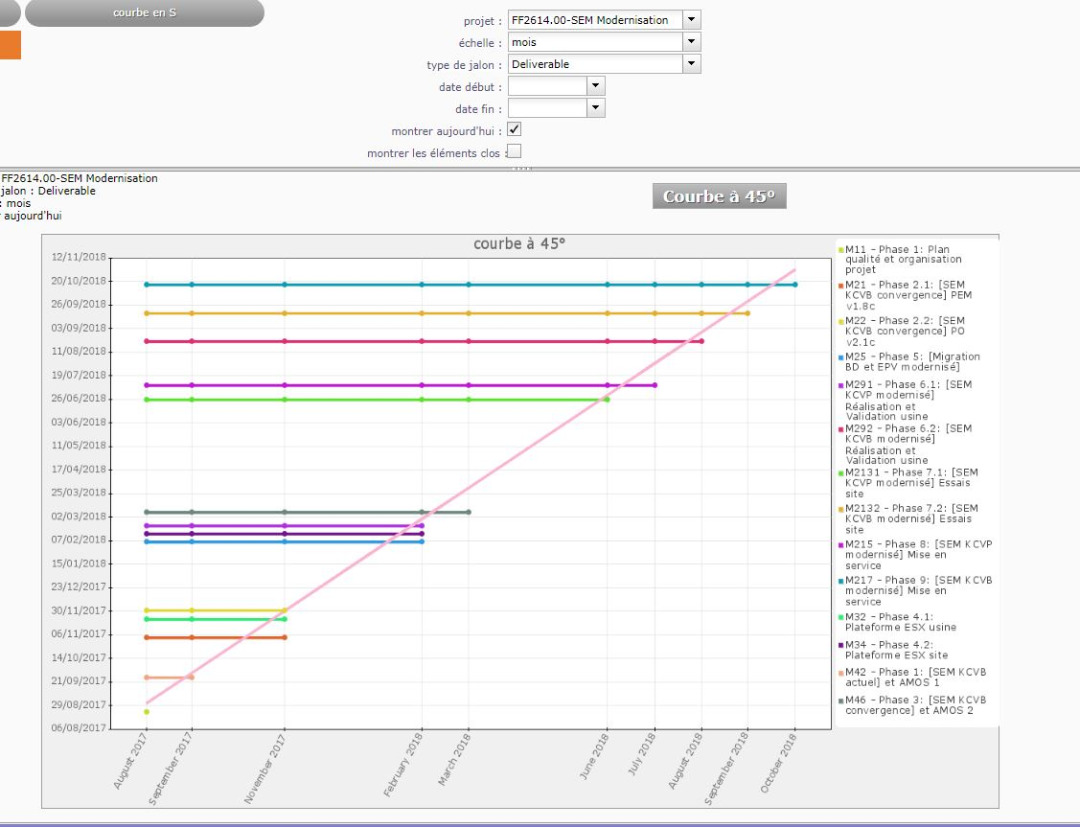Open the projet dropdown arrow
The image size is (1080, 827).
tap(691, 20)
